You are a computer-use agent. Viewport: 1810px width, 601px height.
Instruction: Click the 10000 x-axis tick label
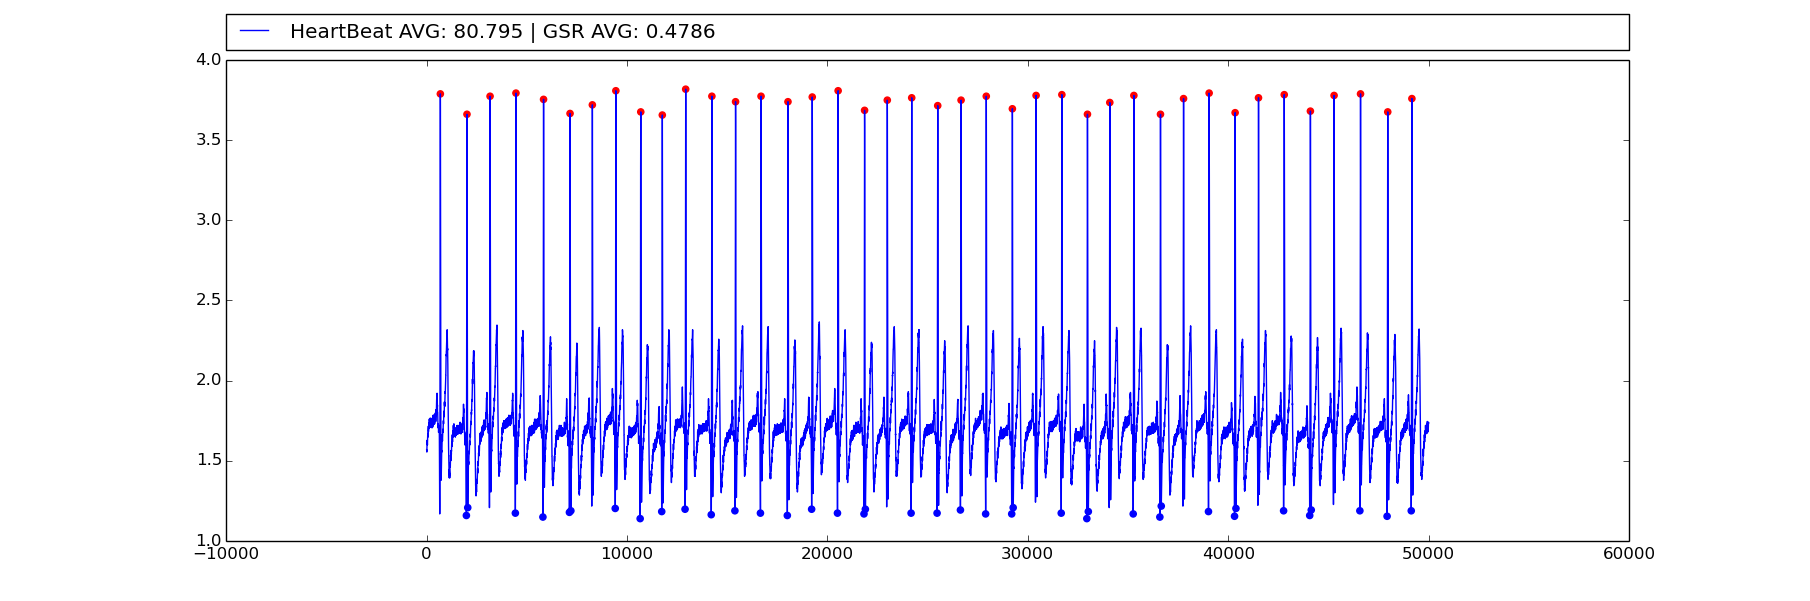tap(627, 555)
